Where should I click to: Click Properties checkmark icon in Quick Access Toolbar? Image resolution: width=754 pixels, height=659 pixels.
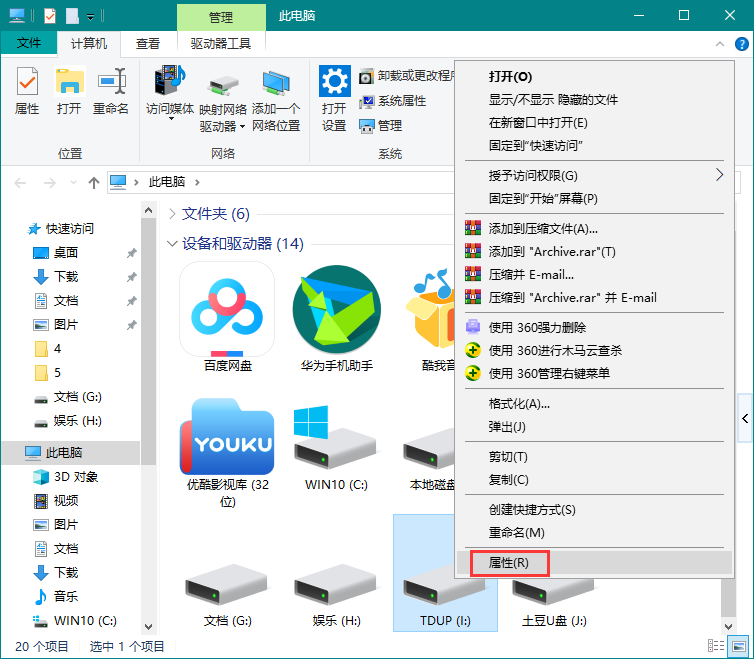[50, 16]
